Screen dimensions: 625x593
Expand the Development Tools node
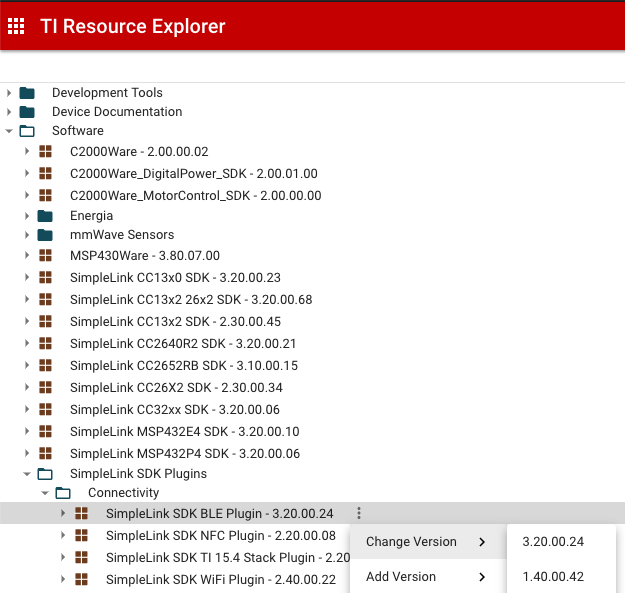click(9, 93)
